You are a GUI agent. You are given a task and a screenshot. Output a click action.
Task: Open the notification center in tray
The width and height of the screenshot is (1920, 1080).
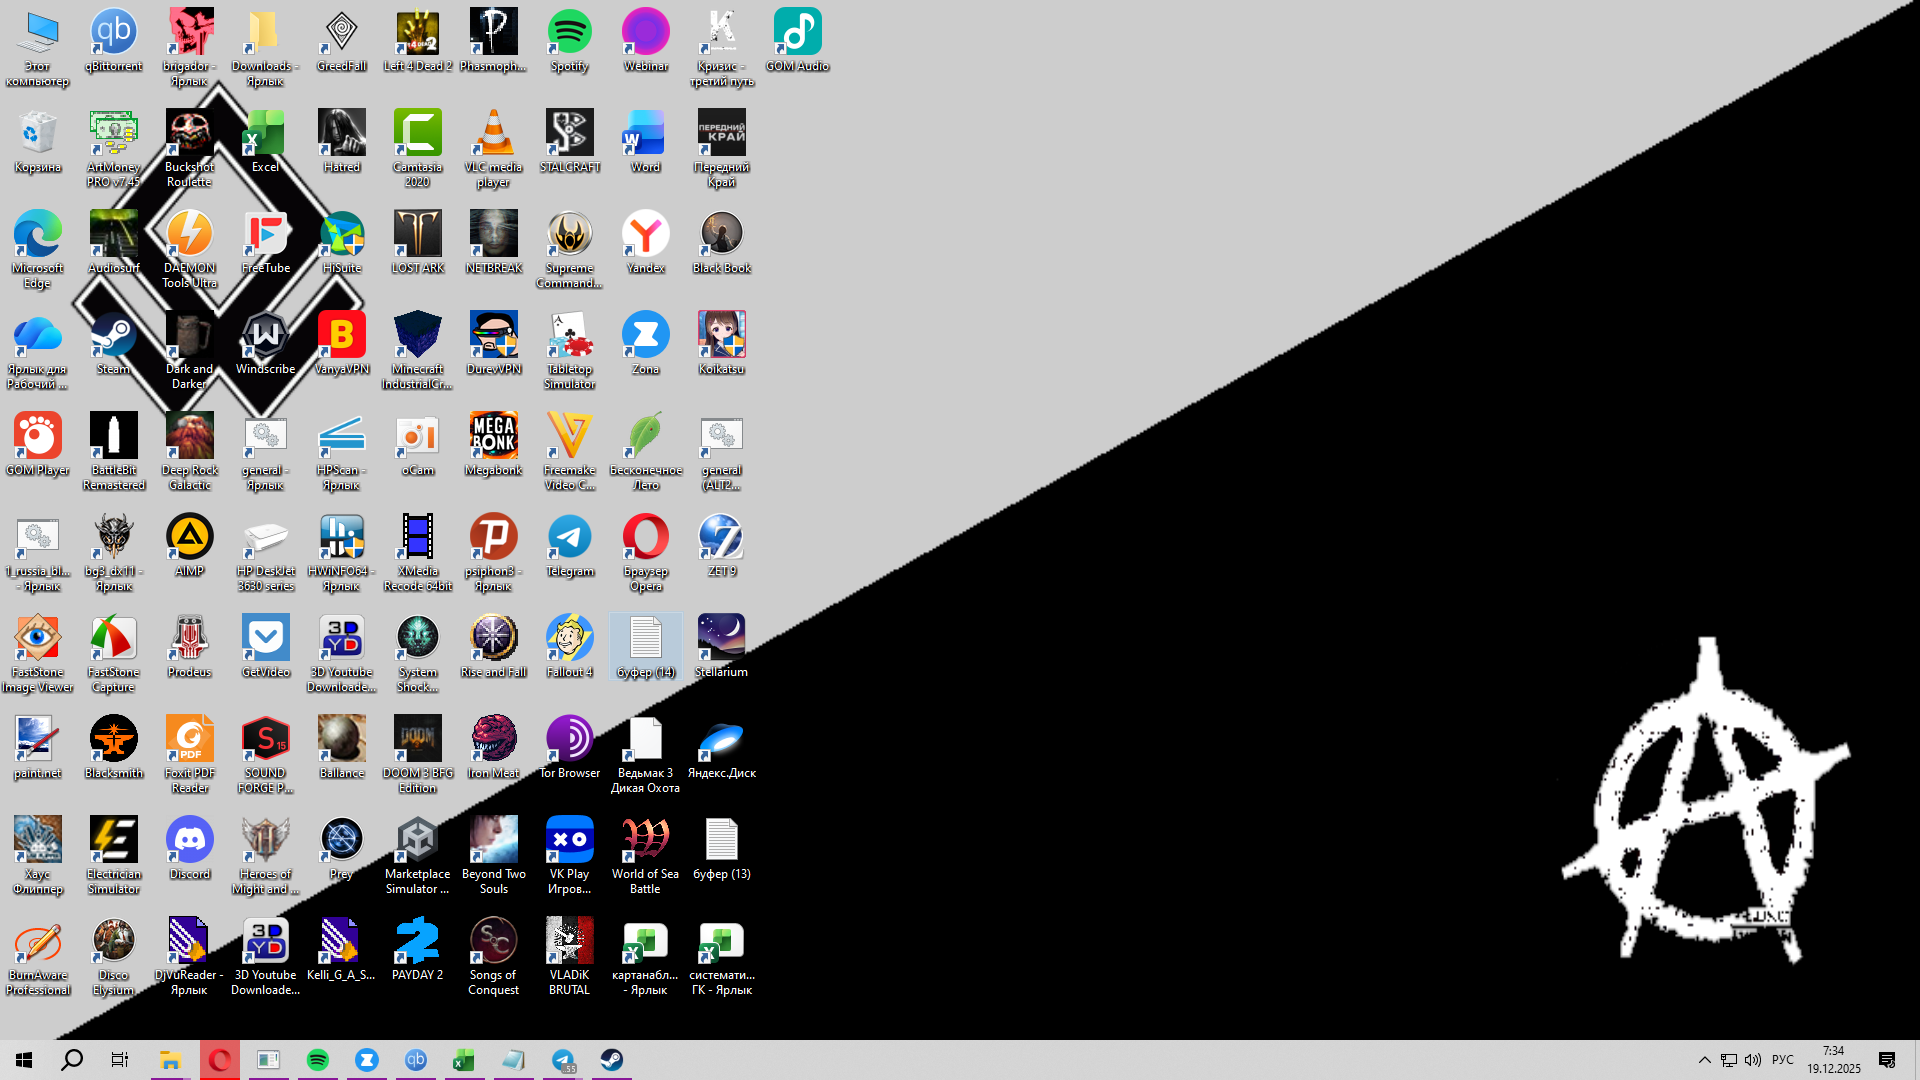tap(1887, 1060)
